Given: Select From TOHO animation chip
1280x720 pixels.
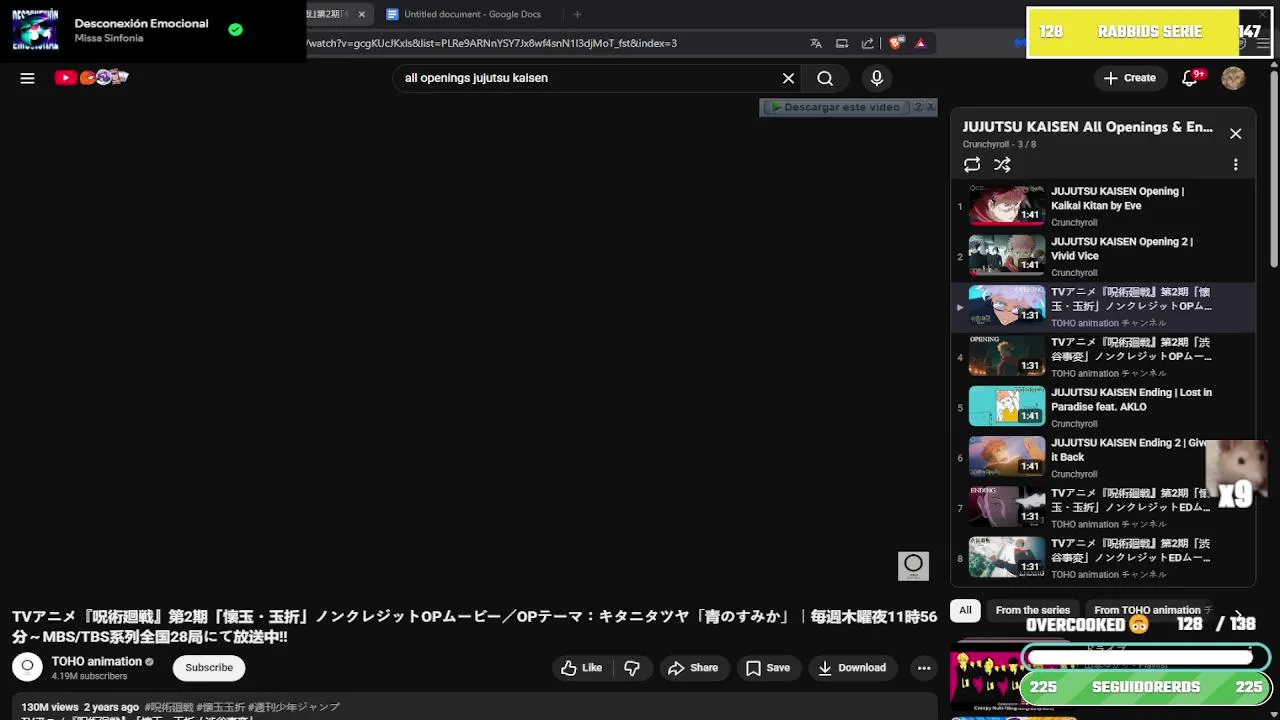Looking at the screenshot, I should (1150, 610).
